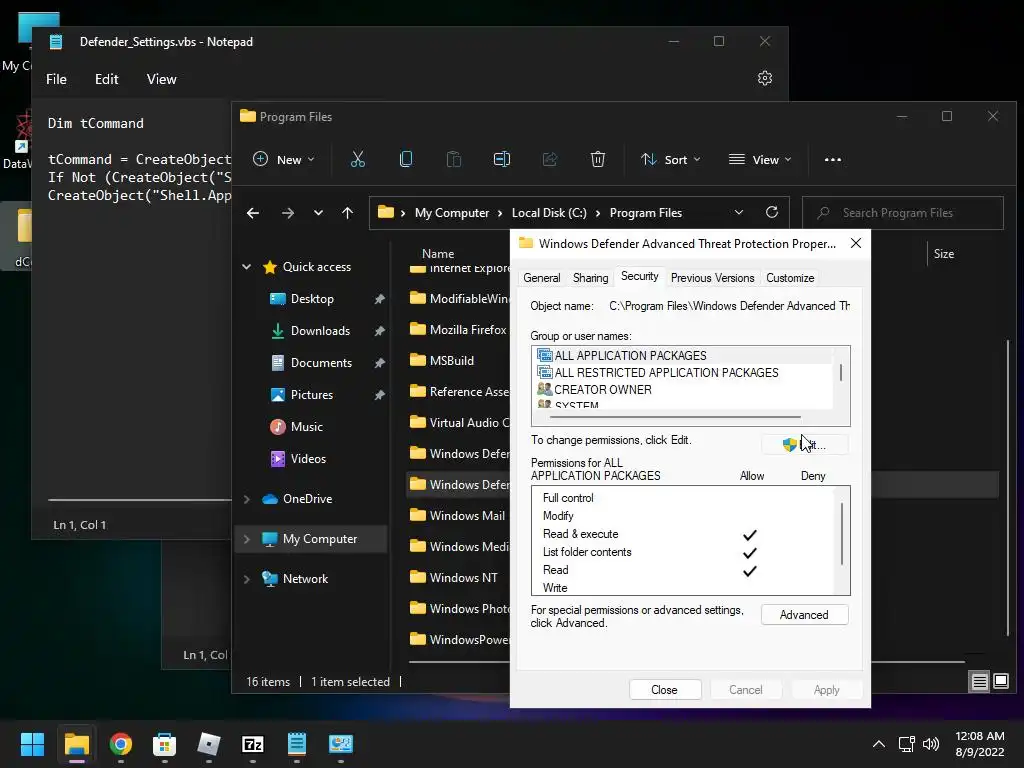Switch to the General tab in Properties
Screen dimensions: 1024x768
pos(541,278)
